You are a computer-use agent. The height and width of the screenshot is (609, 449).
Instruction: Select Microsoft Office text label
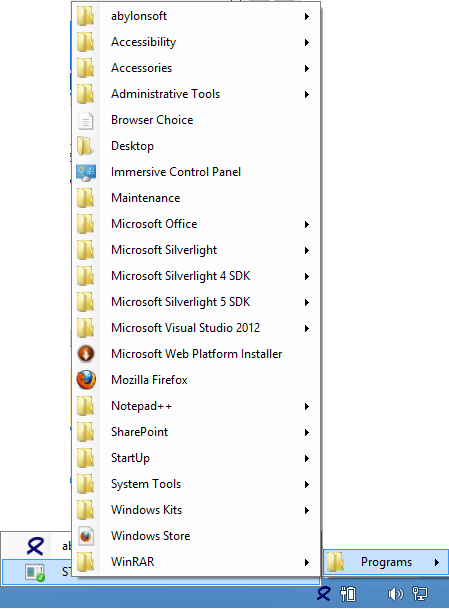click(154, 224)
